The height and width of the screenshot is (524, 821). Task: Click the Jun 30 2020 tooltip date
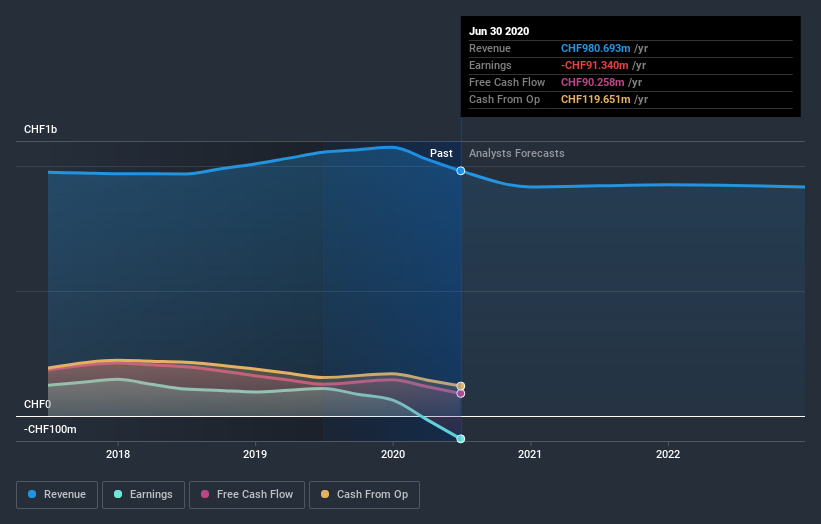pos(499,31)
